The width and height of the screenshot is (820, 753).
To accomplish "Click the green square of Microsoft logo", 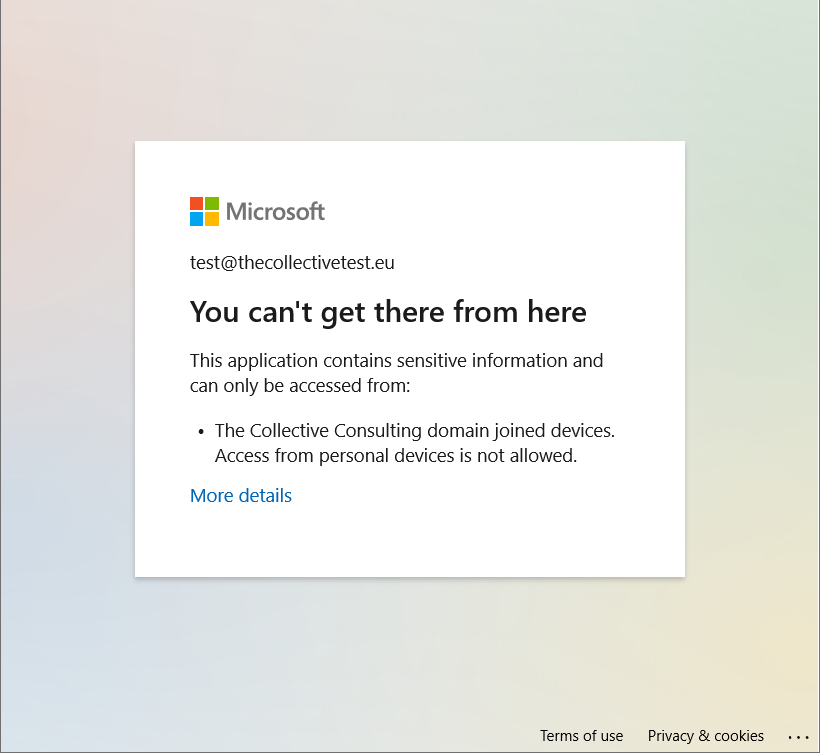I will pyautogui.click(x=212, y=204).
